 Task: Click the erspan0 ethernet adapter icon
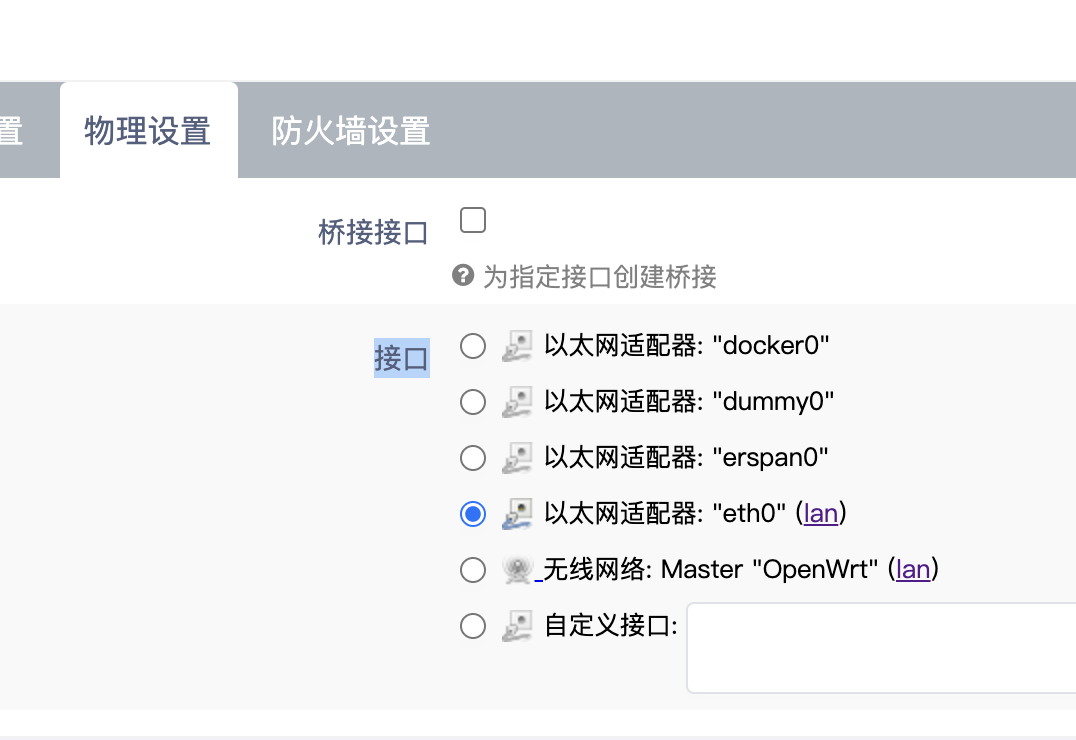point(517,458)
